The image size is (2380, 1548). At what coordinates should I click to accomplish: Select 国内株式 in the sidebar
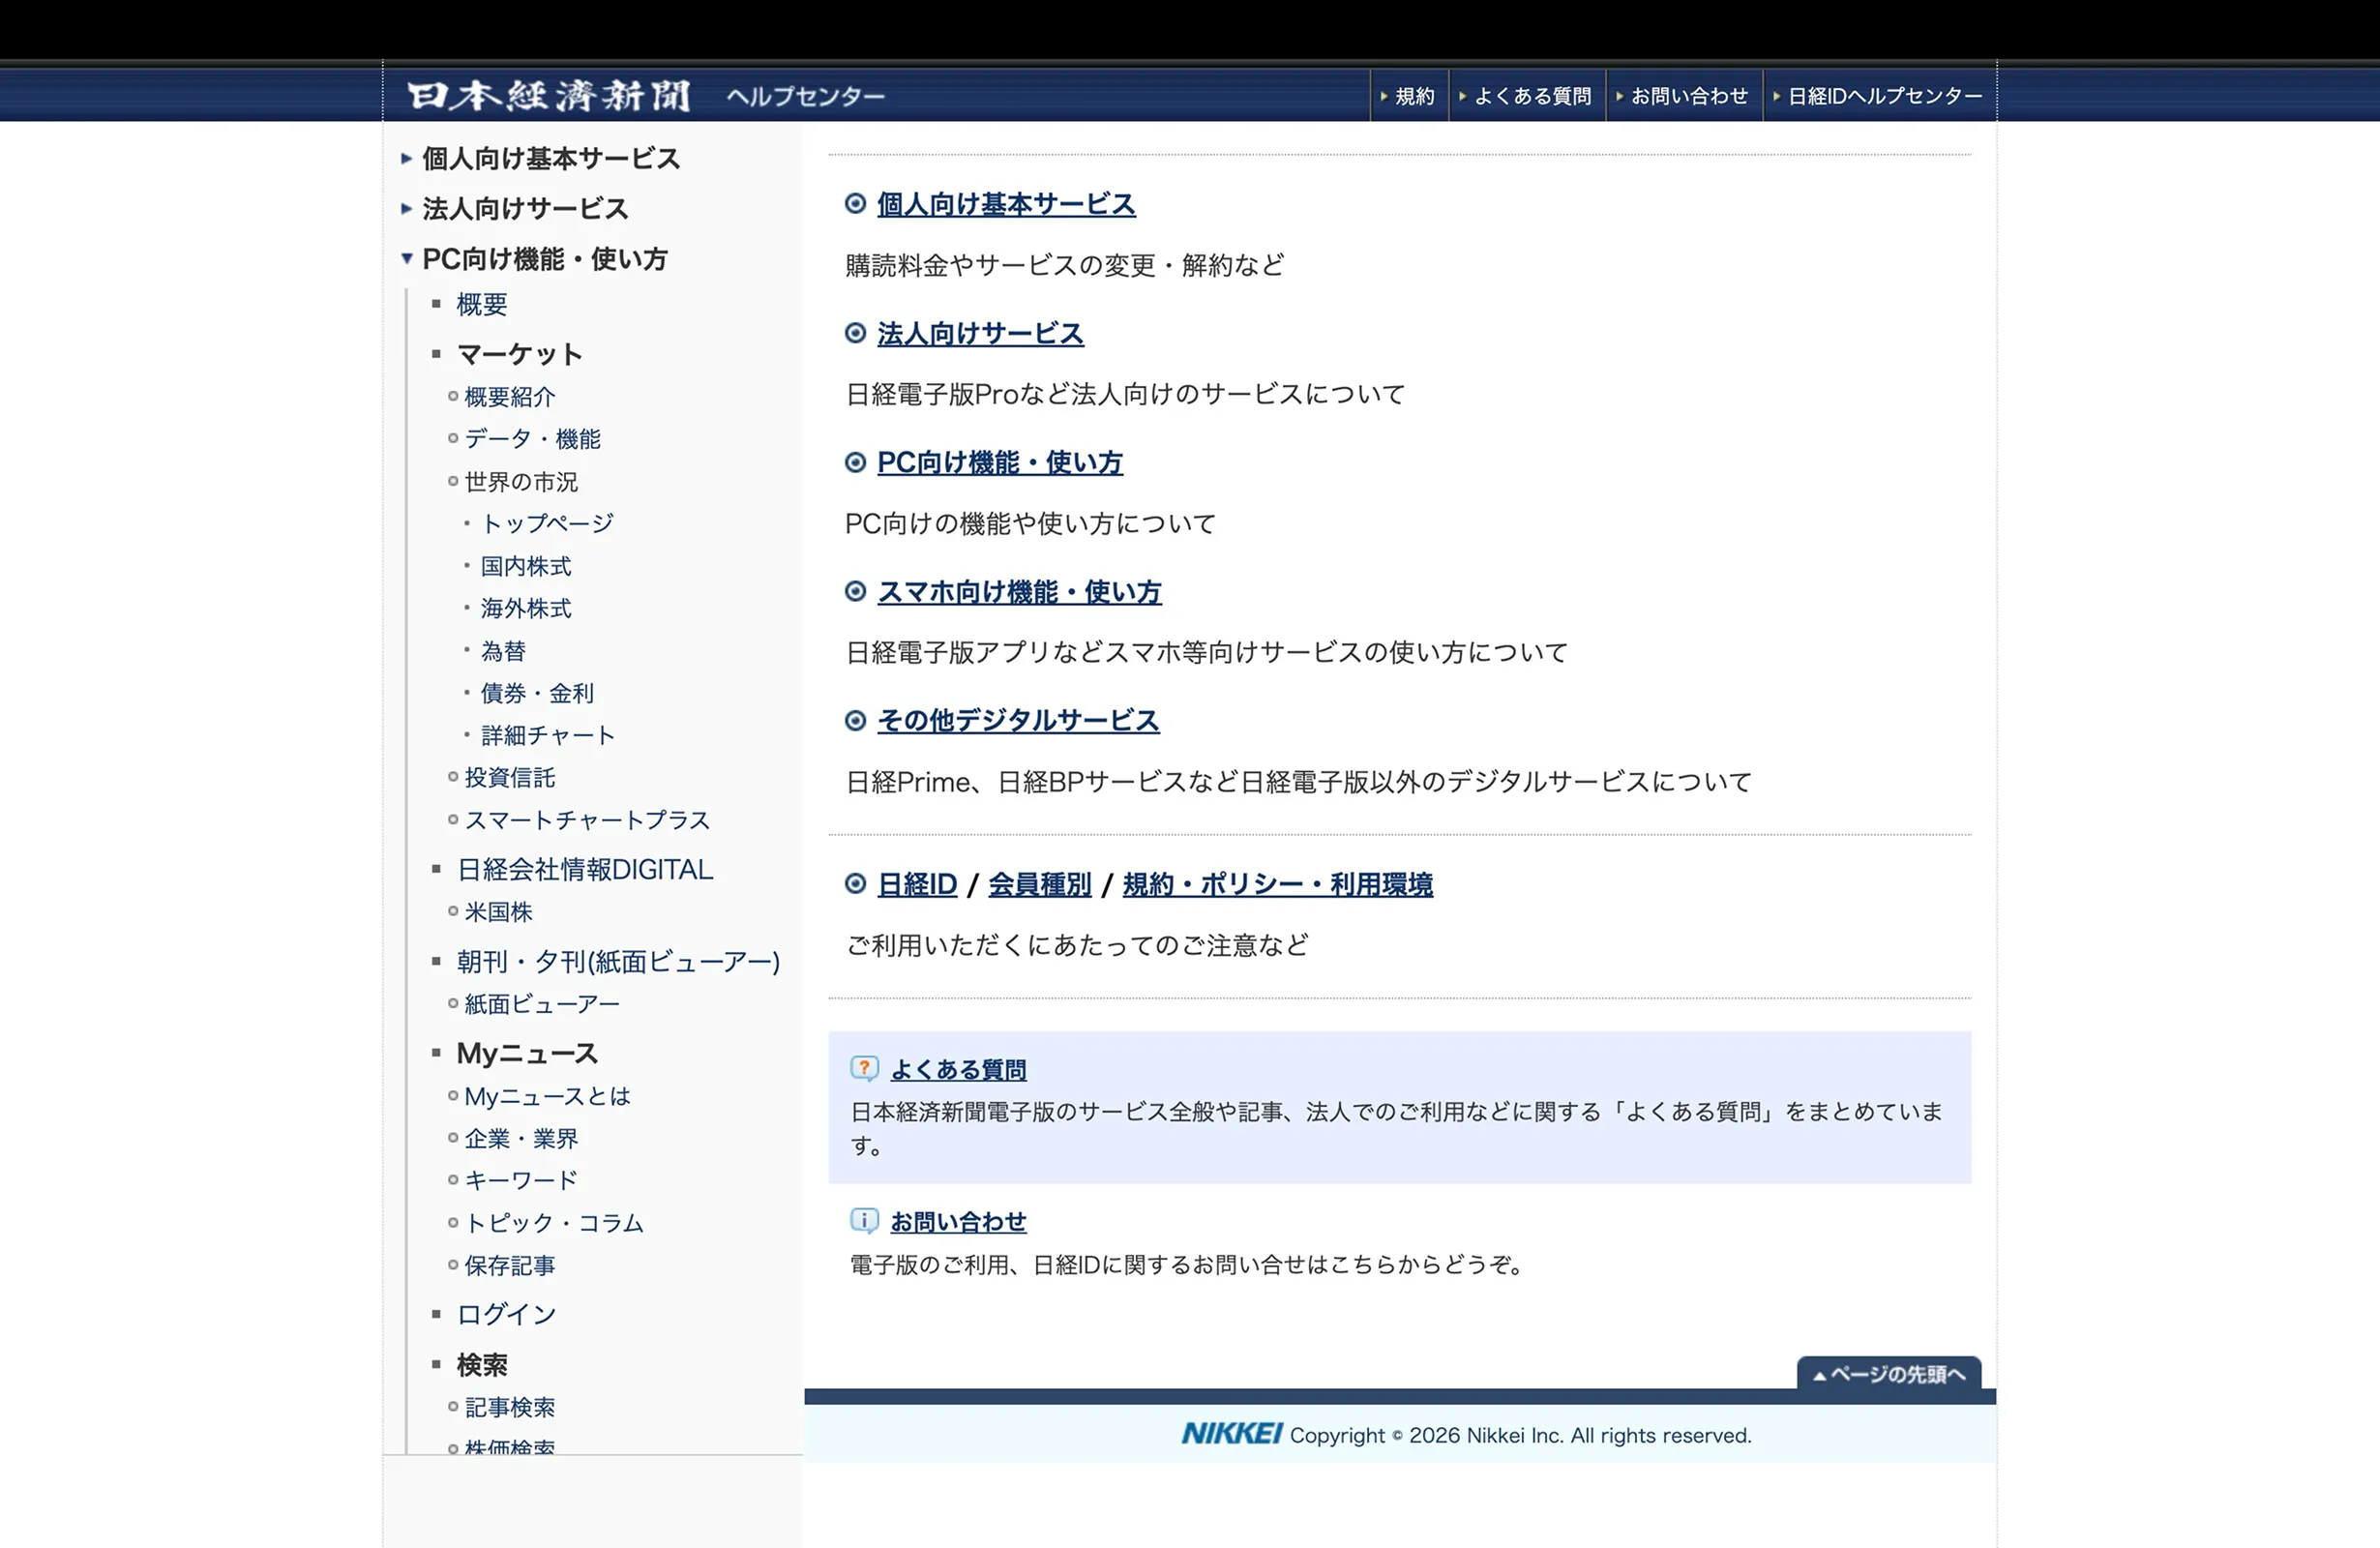526,566
